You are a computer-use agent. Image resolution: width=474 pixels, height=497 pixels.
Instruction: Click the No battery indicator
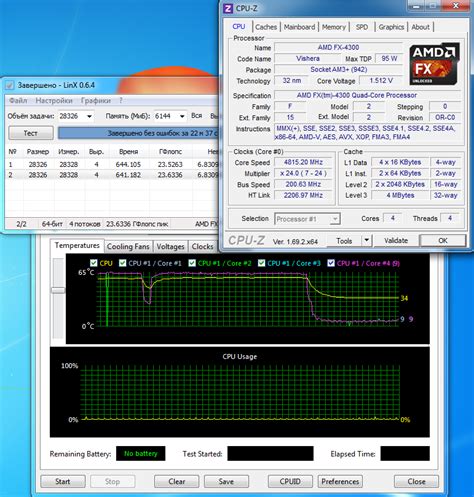tap(140, 453)
